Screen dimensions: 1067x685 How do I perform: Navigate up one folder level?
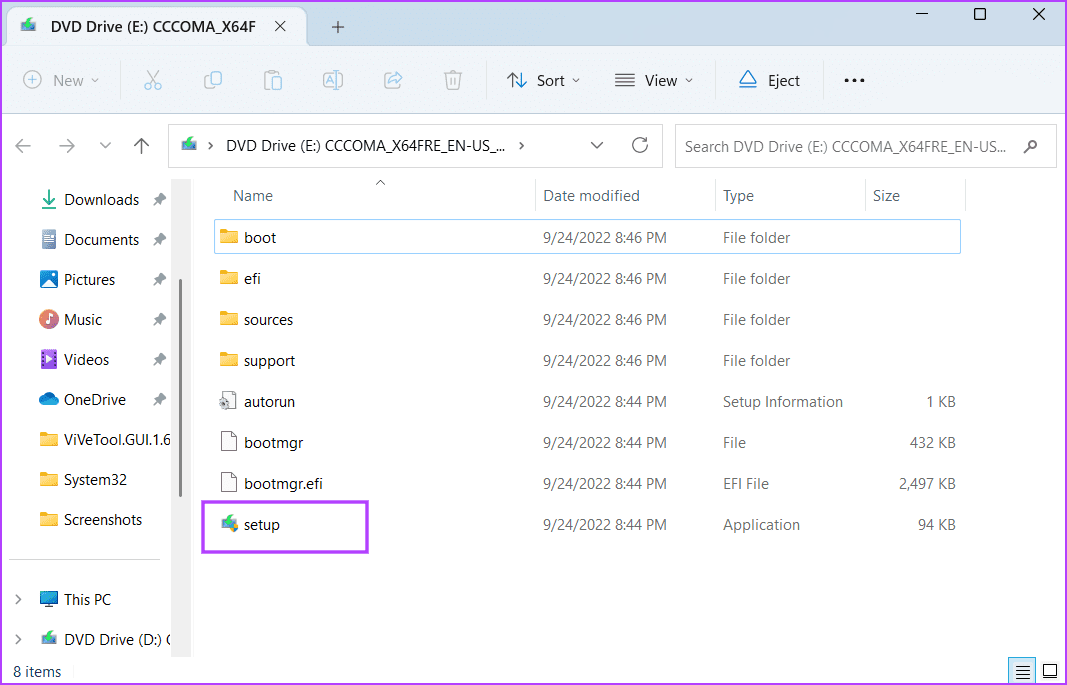point(142,146)
